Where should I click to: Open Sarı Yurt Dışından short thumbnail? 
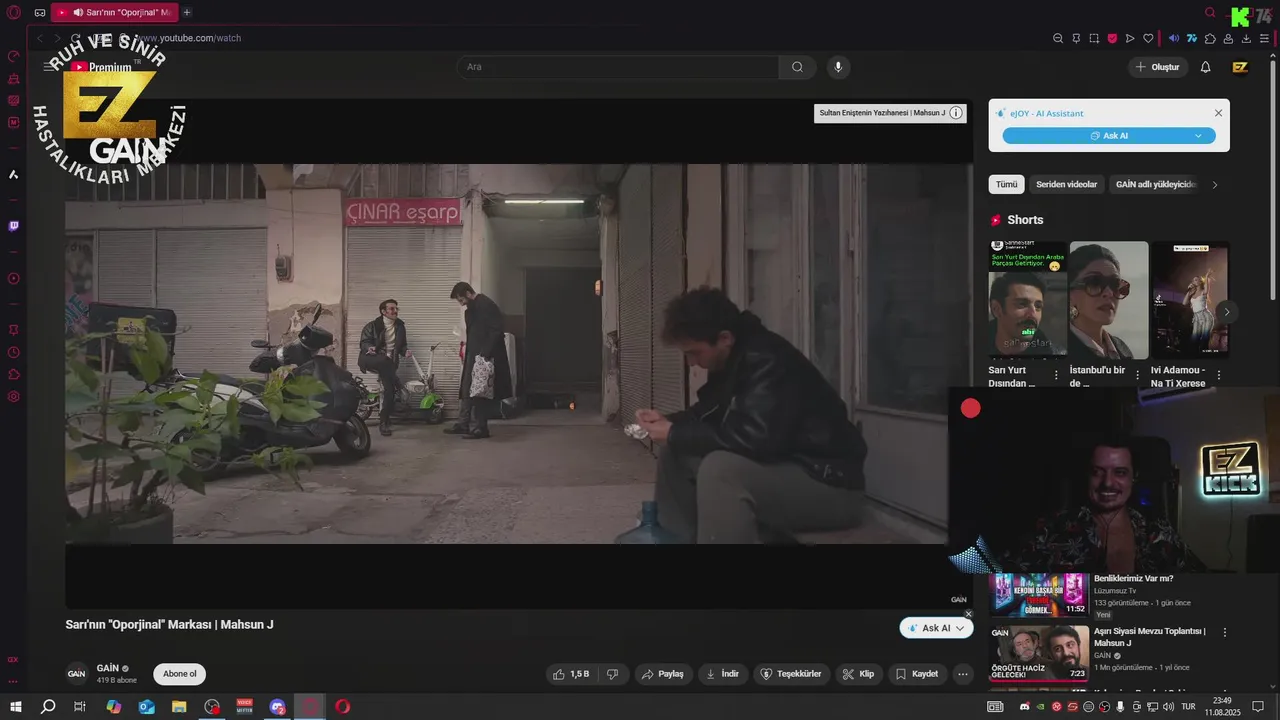1027,300
